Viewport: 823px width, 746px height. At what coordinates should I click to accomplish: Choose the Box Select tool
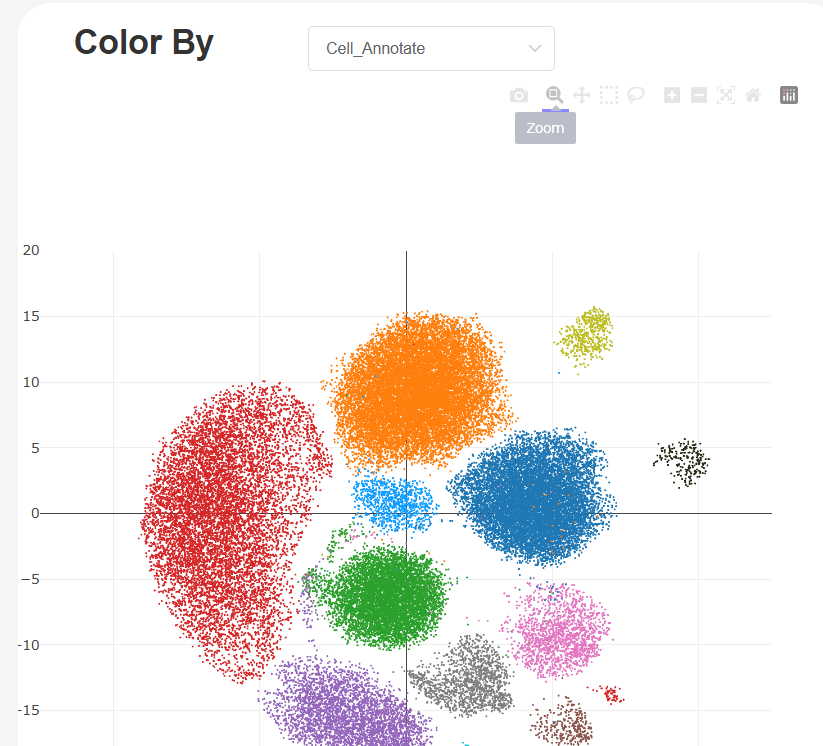point(609,95)
